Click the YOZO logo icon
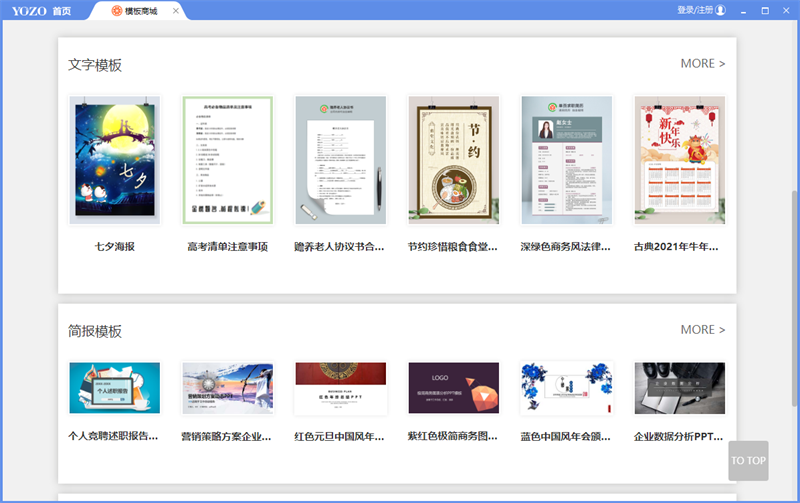The image size is (800, 503). coord(29,10)
